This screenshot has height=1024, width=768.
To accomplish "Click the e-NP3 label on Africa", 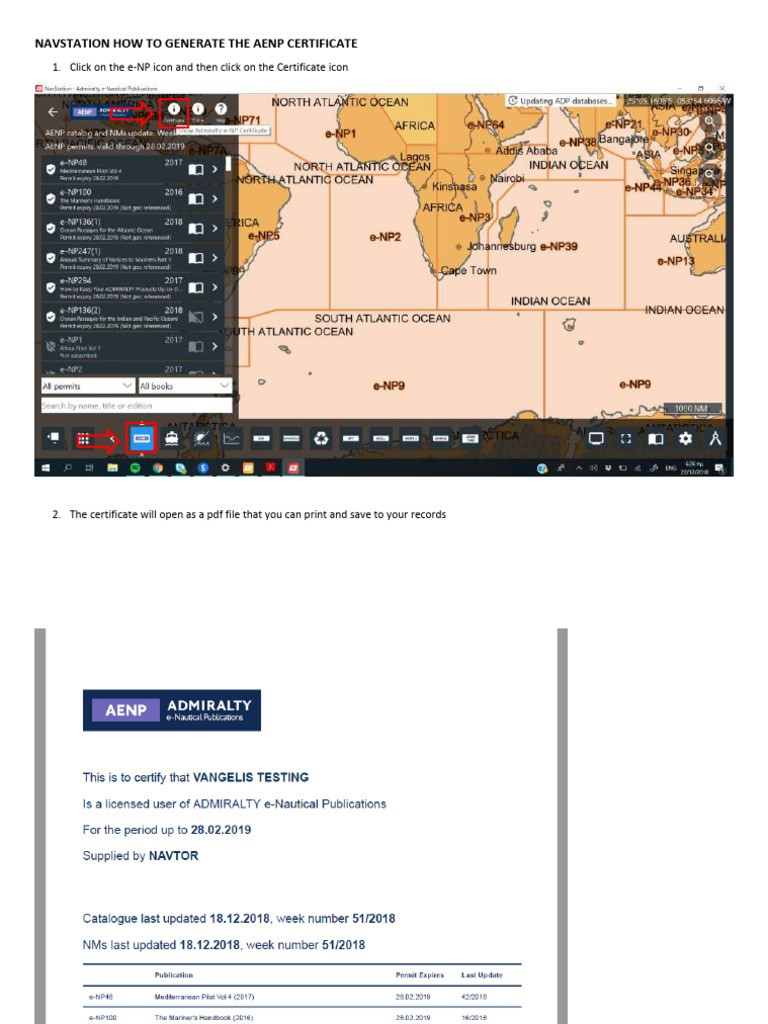I will point(474,217).
